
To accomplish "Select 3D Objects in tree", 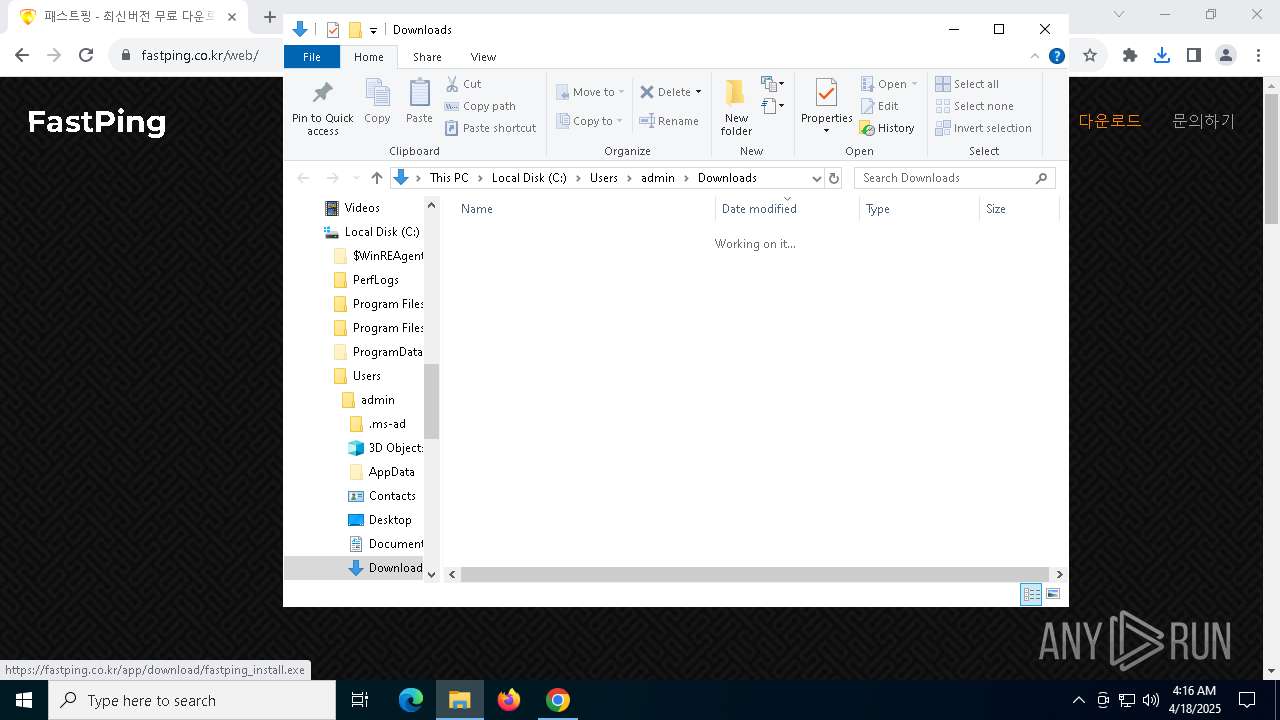I will pyautogui.click(x=395, y=448).
